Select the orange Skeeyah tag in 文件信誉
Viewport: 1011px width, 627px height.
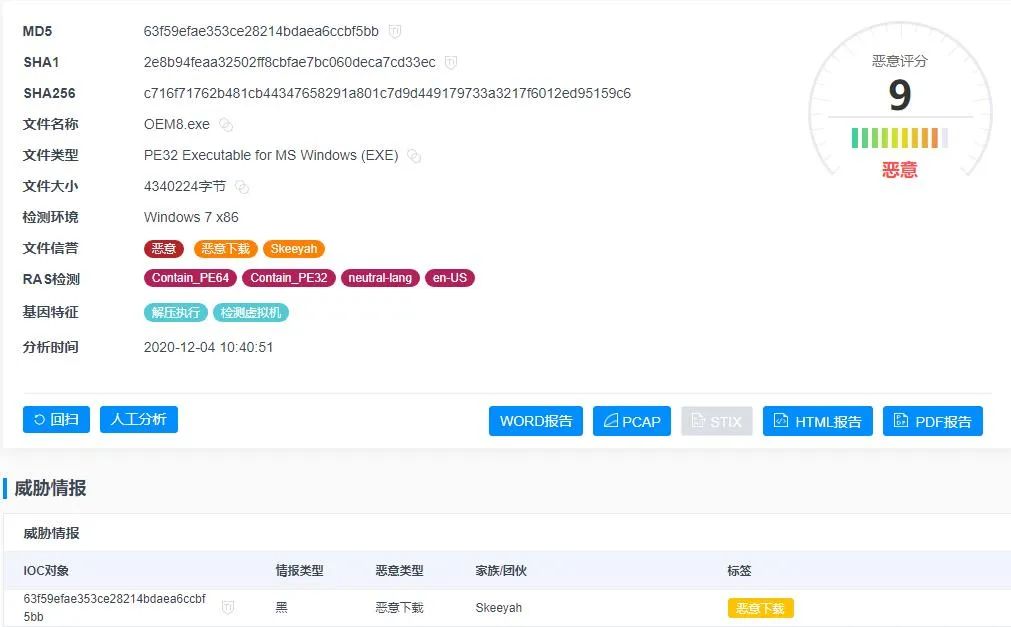pos(295,249)
